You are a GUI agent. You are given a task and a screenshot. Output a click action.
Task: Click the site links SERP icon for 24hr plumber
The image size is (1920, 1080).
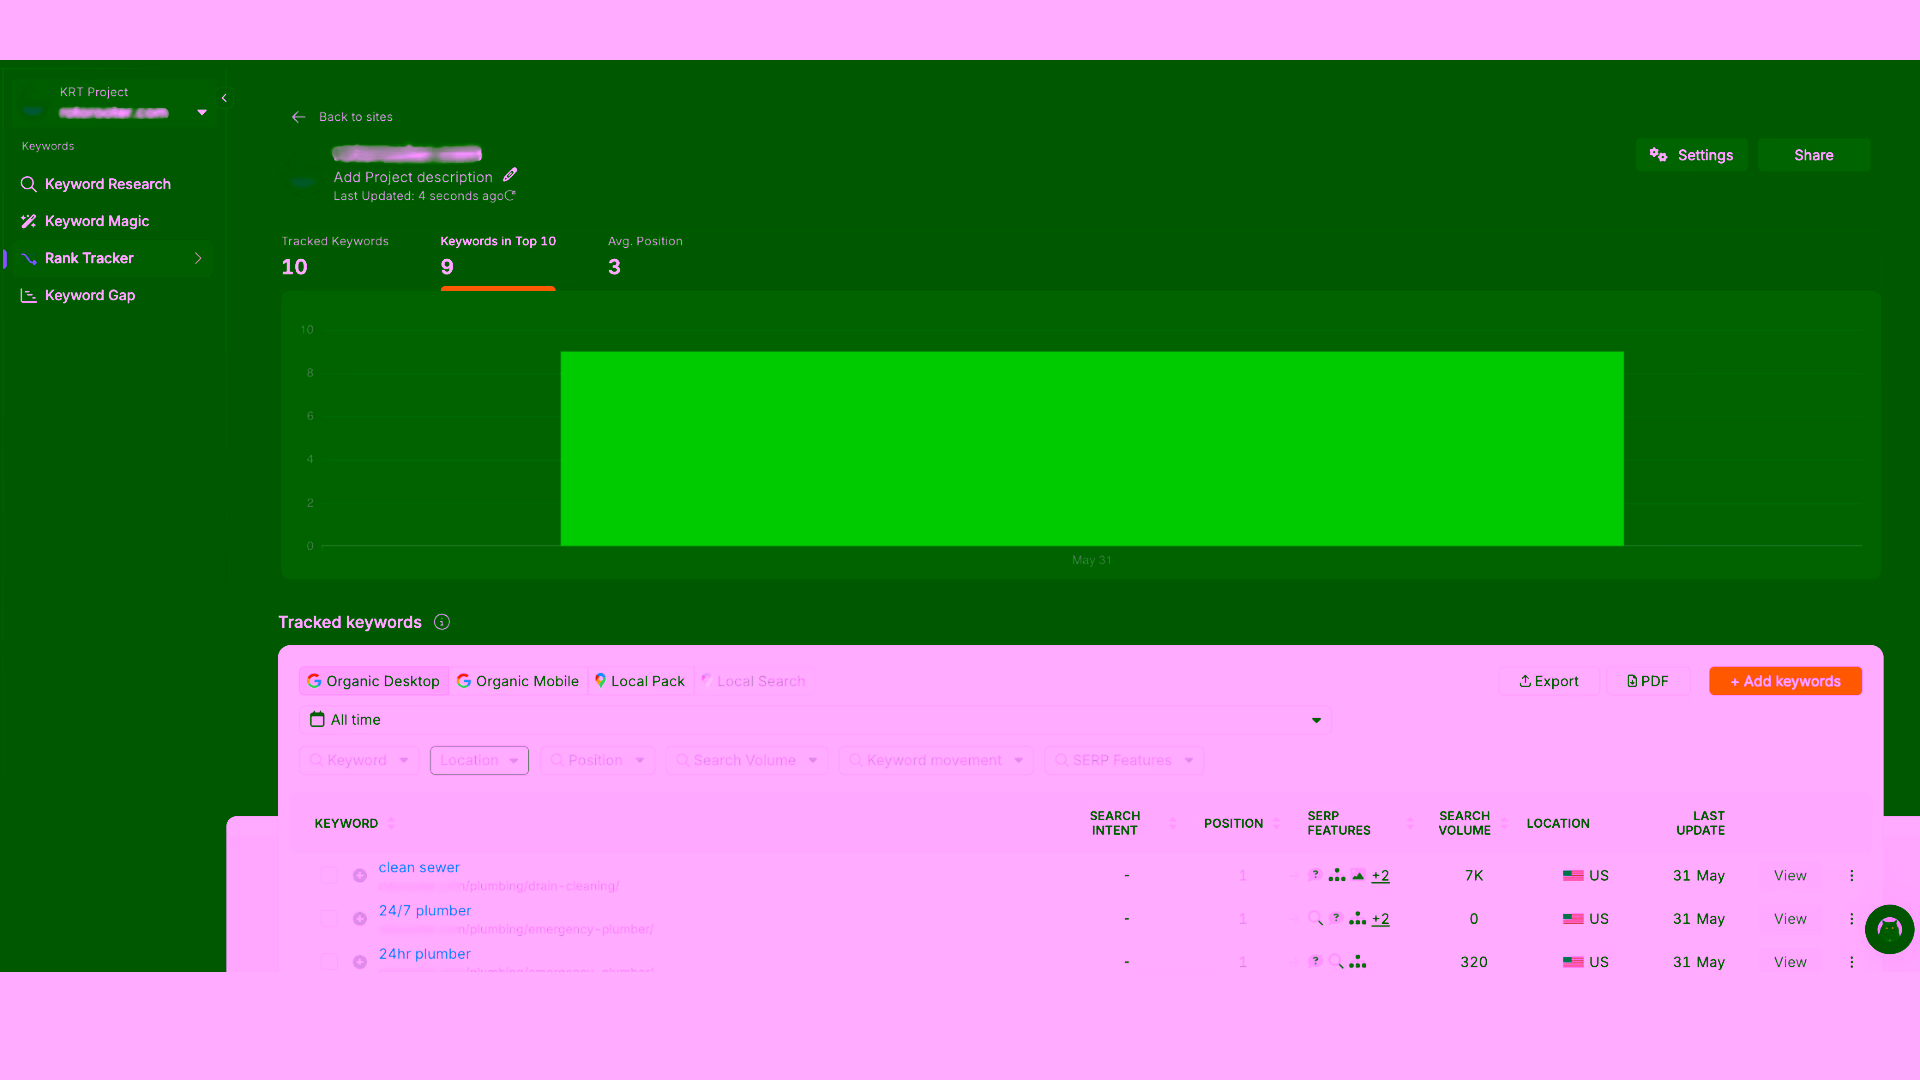coord(1357,962)
